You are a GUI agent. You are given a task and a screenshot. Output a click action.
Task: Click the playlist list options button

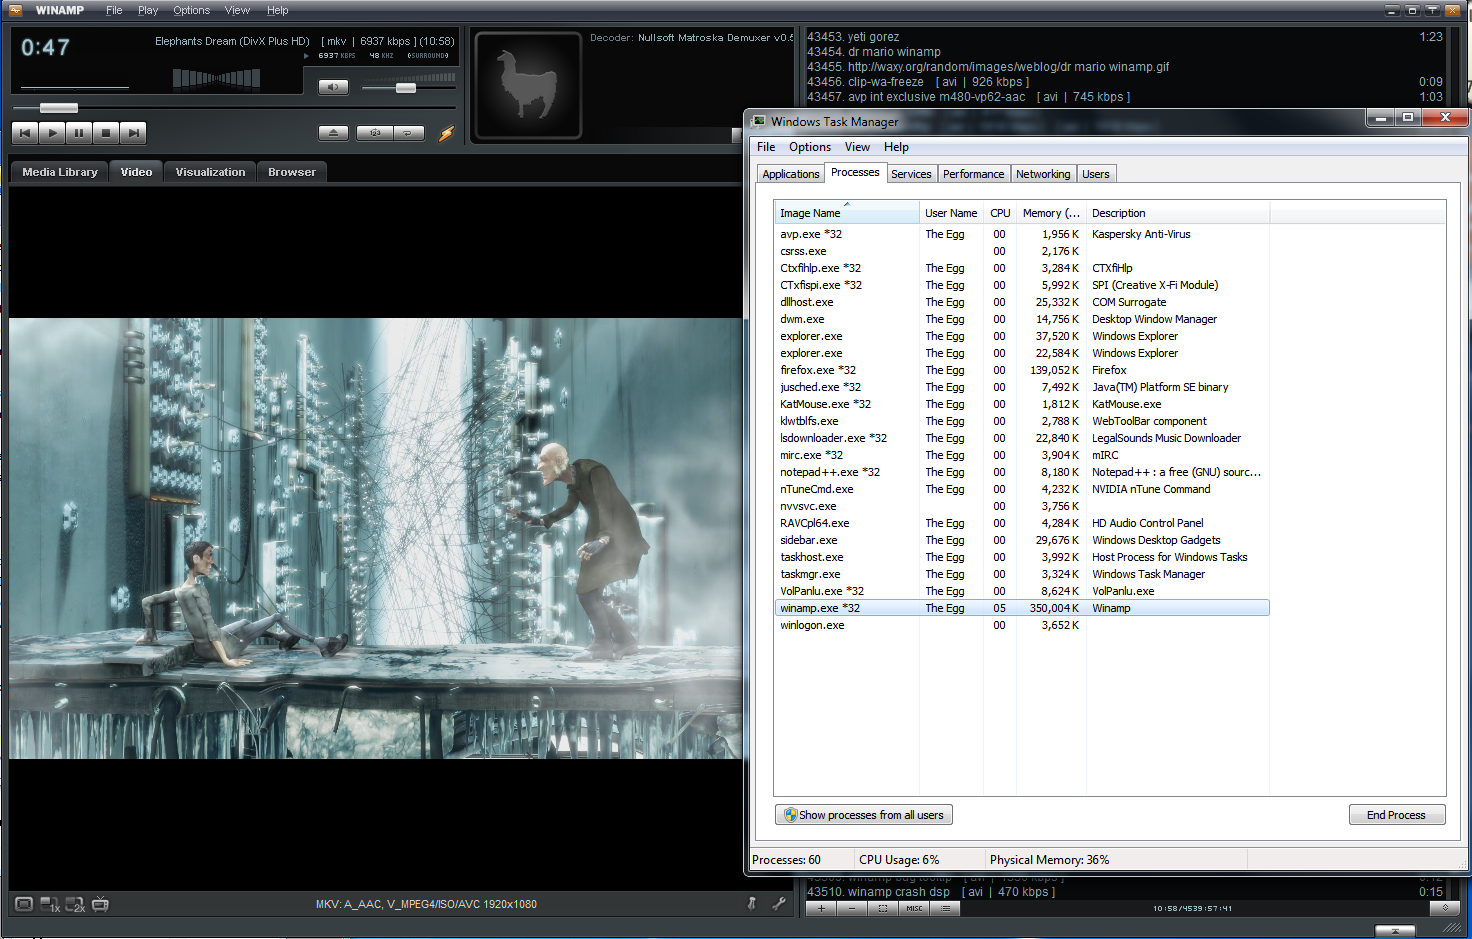pyautogui.click(x=945, y=908)
